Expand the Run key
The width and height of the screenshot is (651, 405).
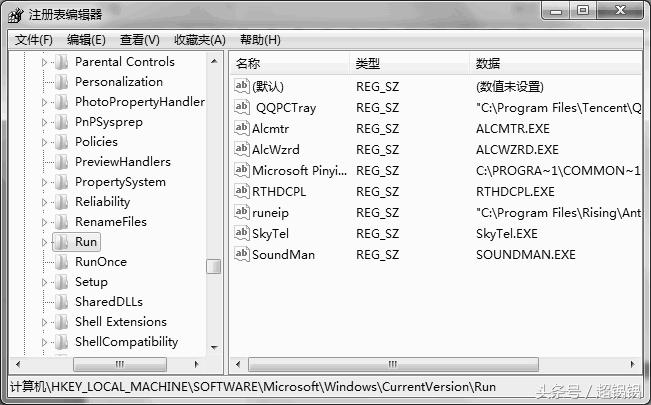(44, 242)
